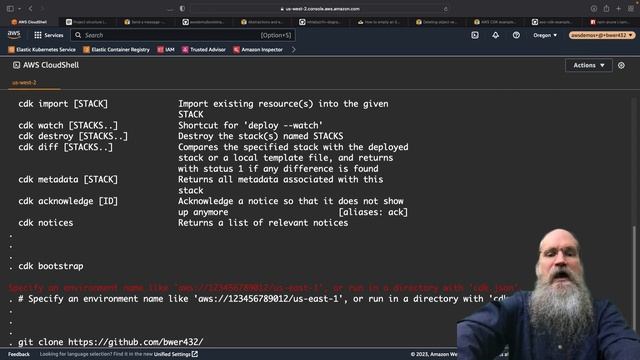Click the AWS console Search field
This screenshot has height=360, width=640.
[x=183, y=35]
